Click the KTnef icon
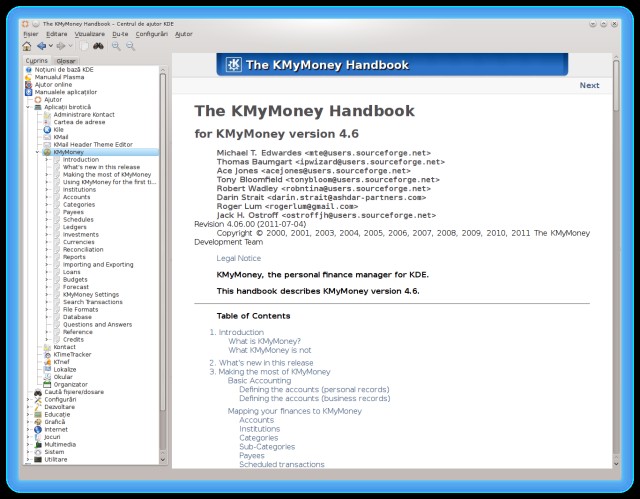 click(47, 362)
